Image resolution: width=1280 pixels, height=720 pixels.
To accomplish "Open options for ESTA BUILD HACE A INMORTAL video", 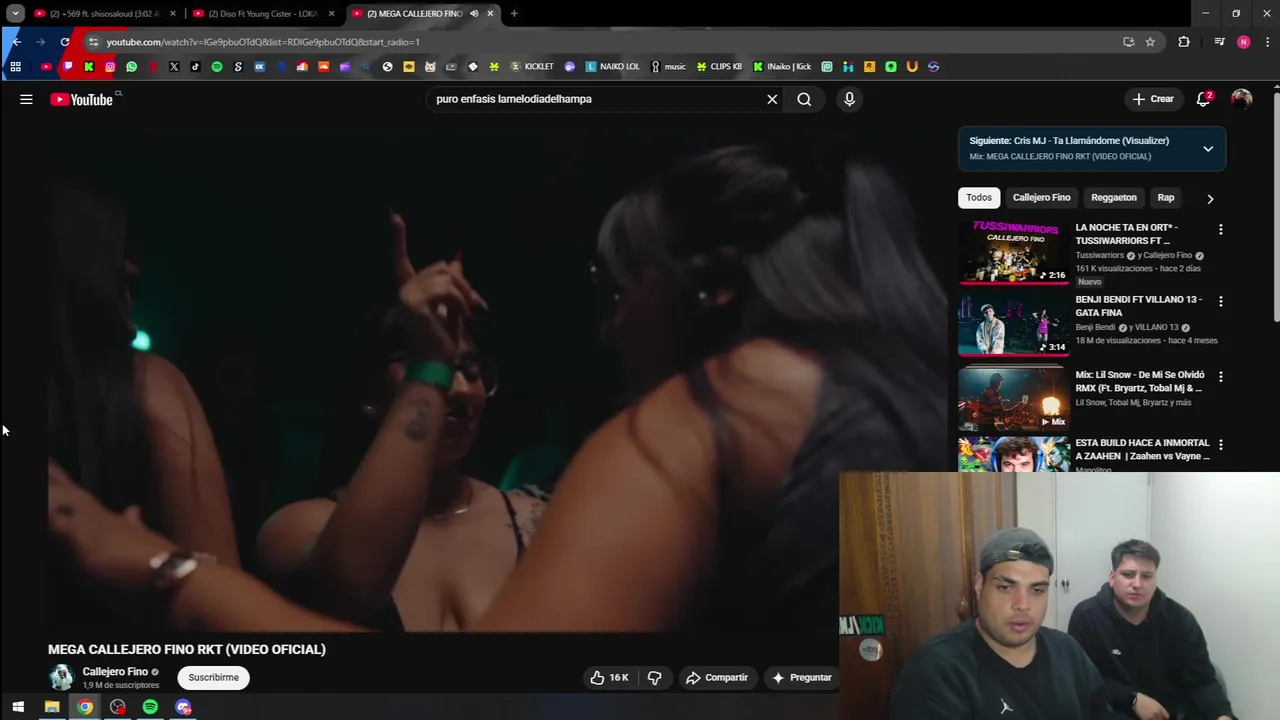I will point(1220,444).
